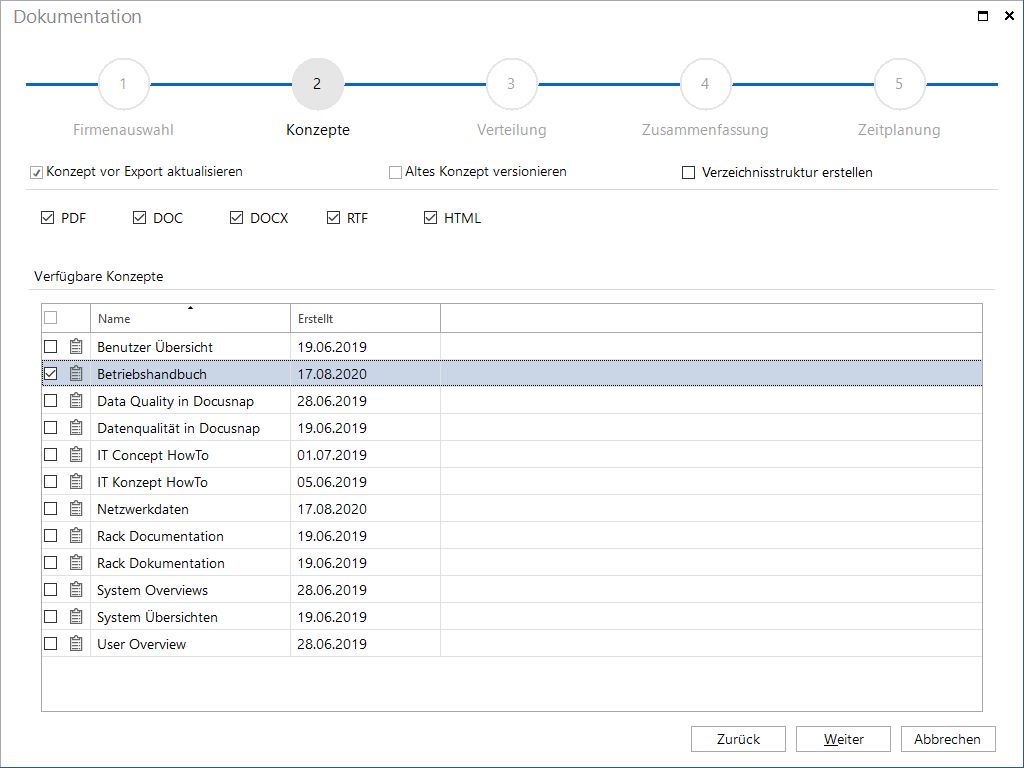Click the concept icon for IT Concept HowTo

[x=76, y=455]
